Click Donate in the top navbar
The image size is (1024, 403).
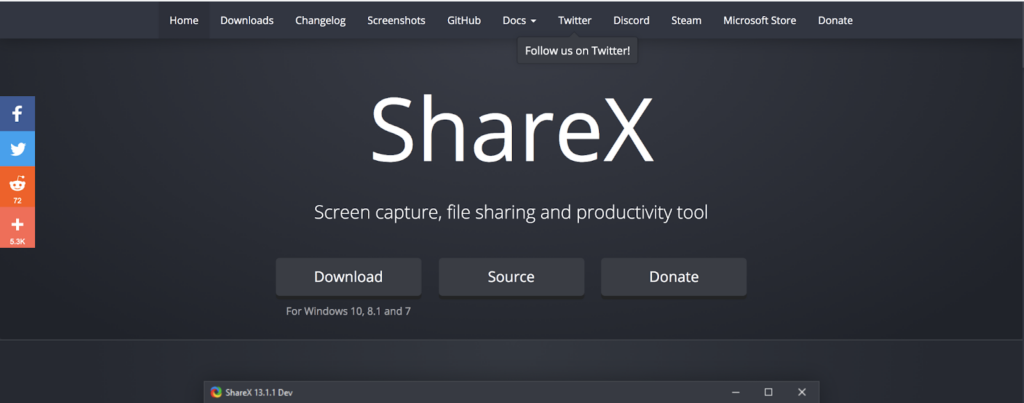(x=835, y=20)
